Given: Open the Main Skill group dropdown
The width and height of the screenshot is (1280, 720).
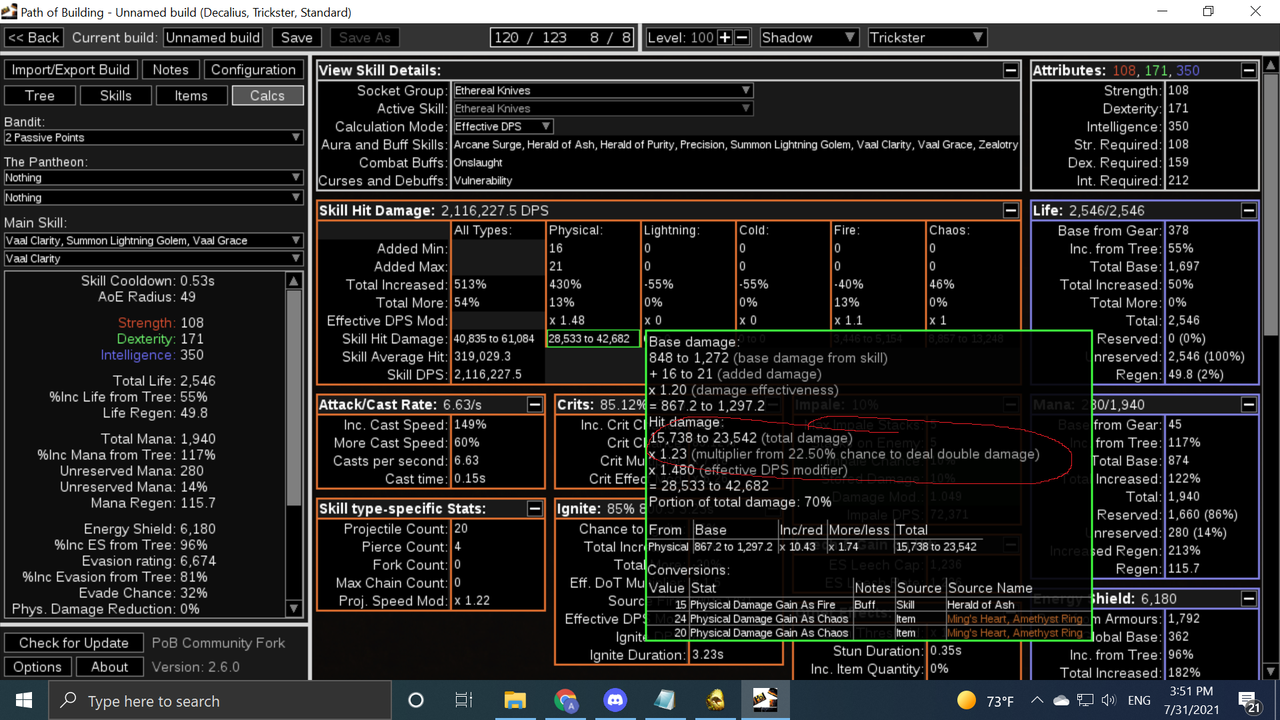Looking at the screenshot, I should point(153,240).
